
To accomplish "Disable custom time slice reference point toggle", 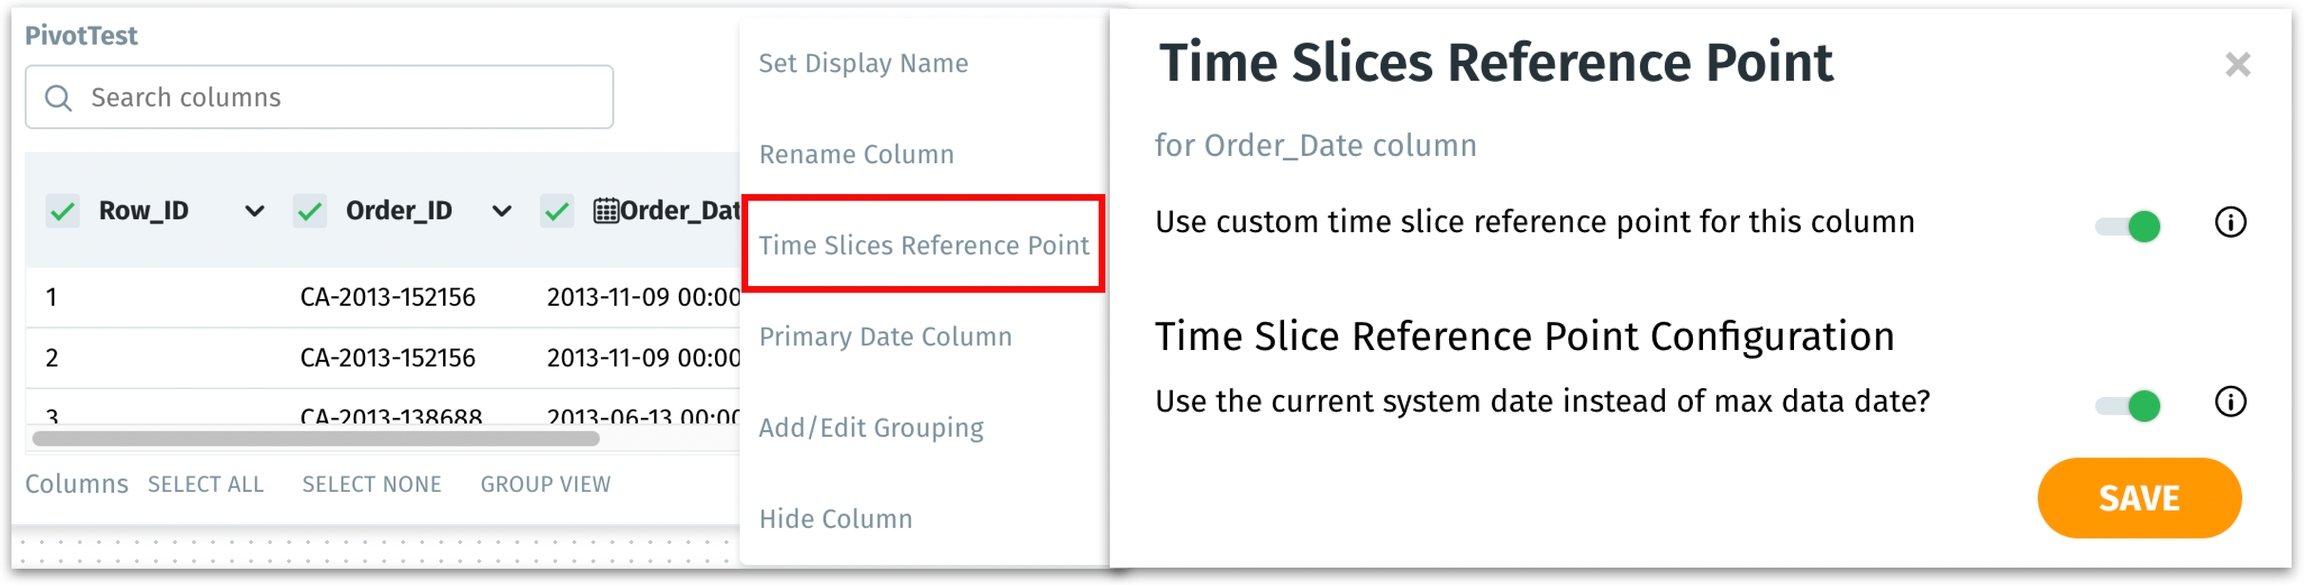I will (x=2128, y=226).
